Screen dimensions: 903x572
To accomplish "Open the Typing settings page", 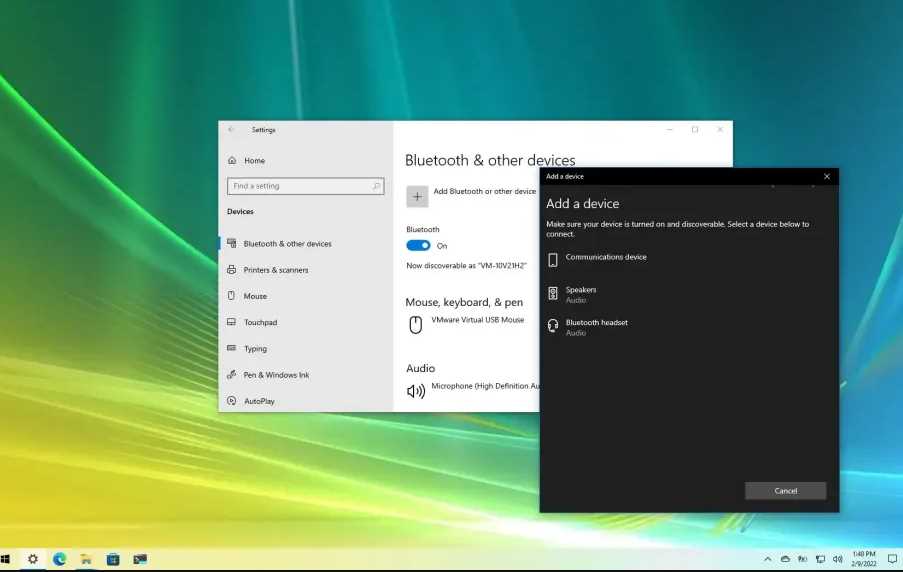I will tap(255, 349).
